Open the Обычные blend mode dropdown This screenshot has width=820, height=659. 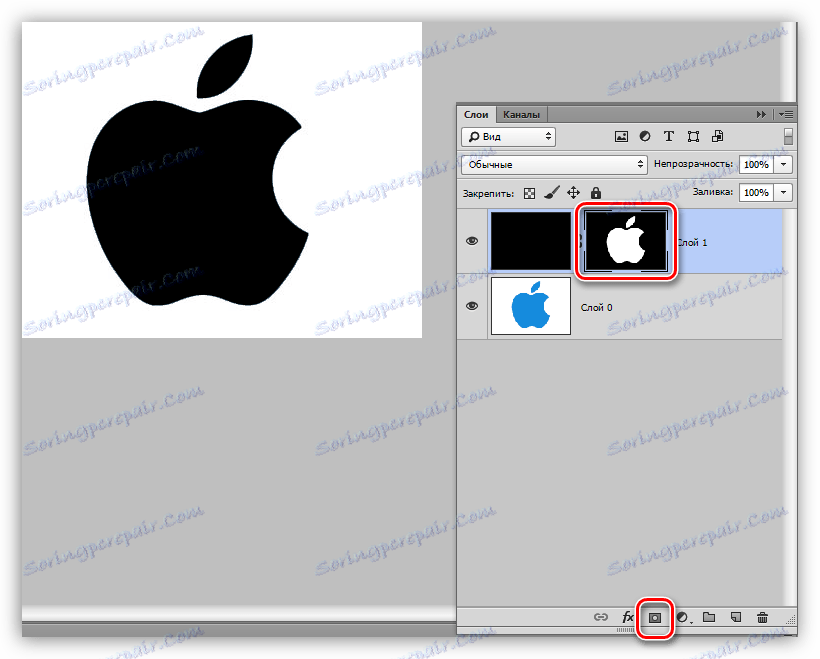(554, 165)
